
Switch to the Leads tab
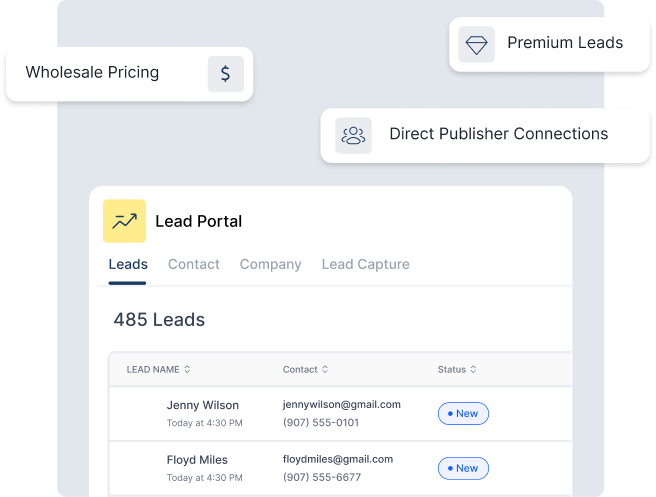click(x=128, y=264)
